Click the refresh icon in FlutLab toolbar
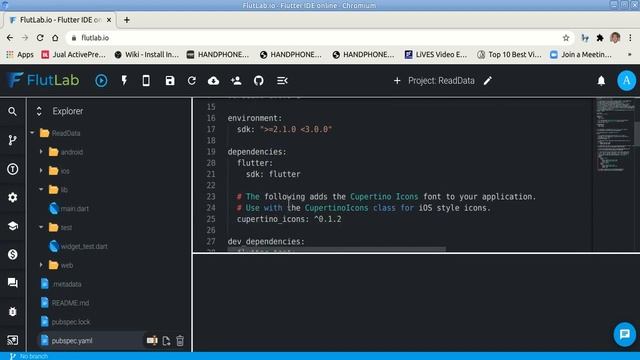The height and width of the screenshot is (360, 640). [191, 80]
